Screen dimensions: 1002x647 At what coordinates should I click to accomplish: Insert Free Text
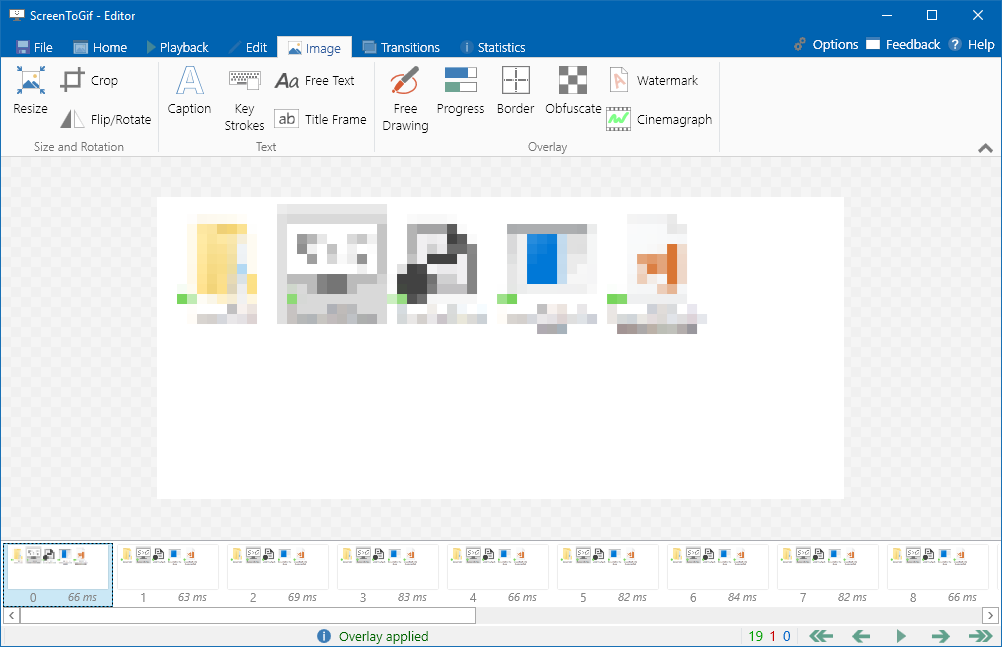pos(314,81)
